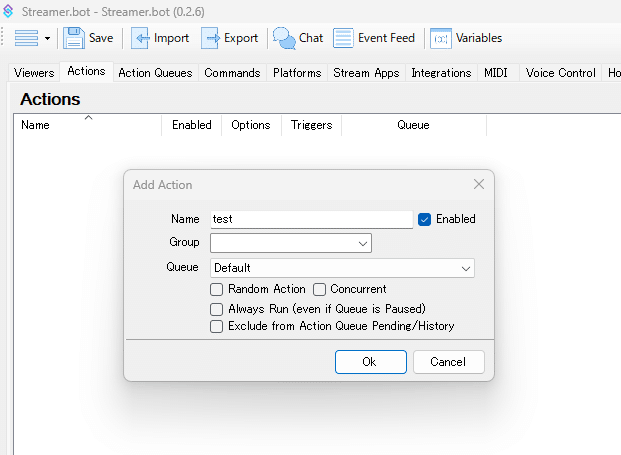Click the sort arrow above Name column
Image resolution: width=621 pixels, height=455 pixels.
tap(88, 118)
